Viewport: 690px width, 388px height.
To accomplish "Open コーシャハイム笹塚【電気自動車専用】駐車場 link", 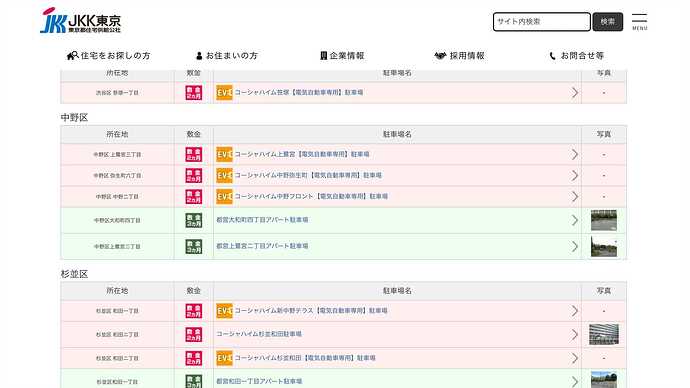I will point(299,92).
